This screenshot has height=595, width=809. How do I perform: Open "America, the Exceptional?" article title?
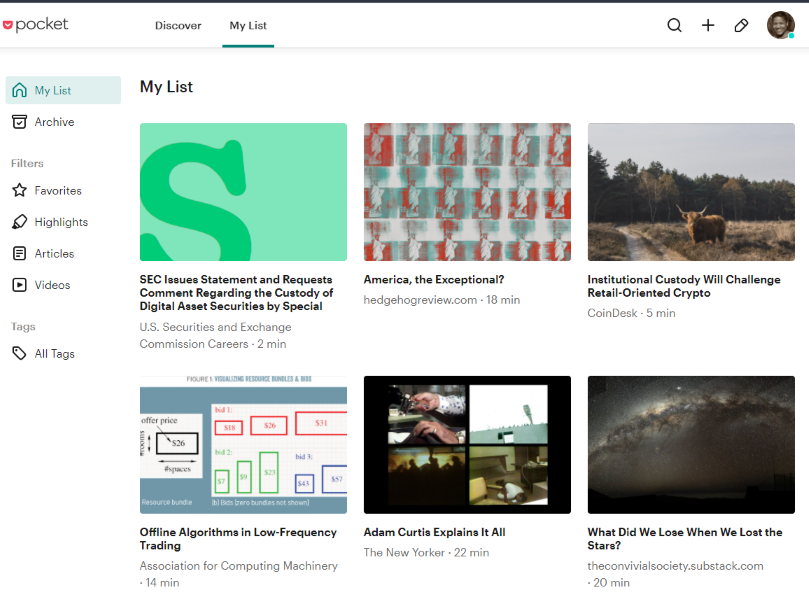point(434,280)
